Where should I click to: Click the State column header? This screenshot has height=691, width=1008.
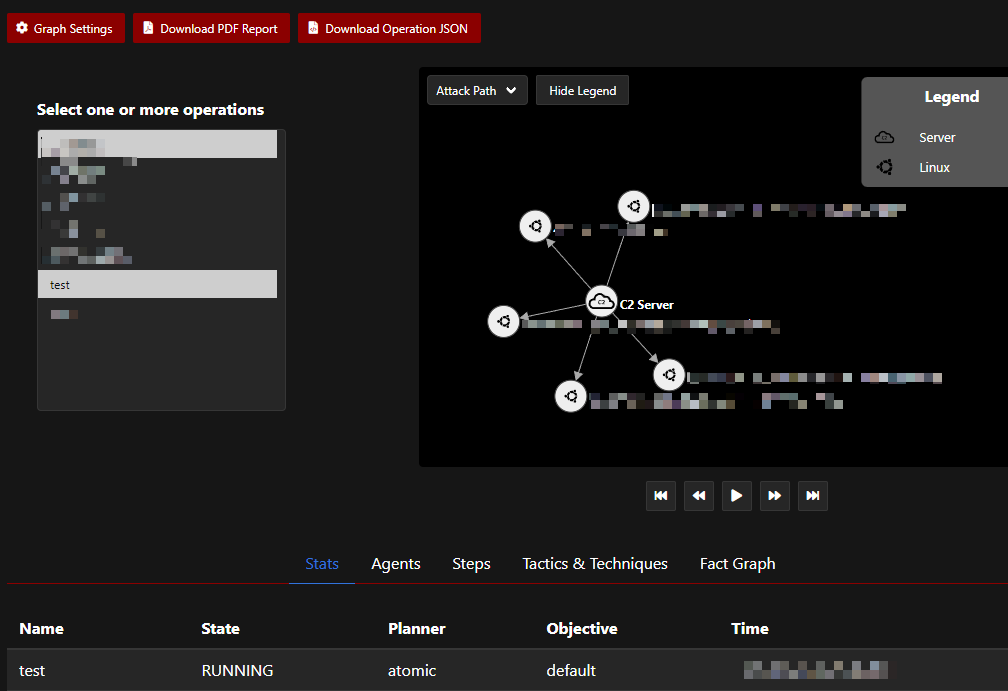[220, 629]
